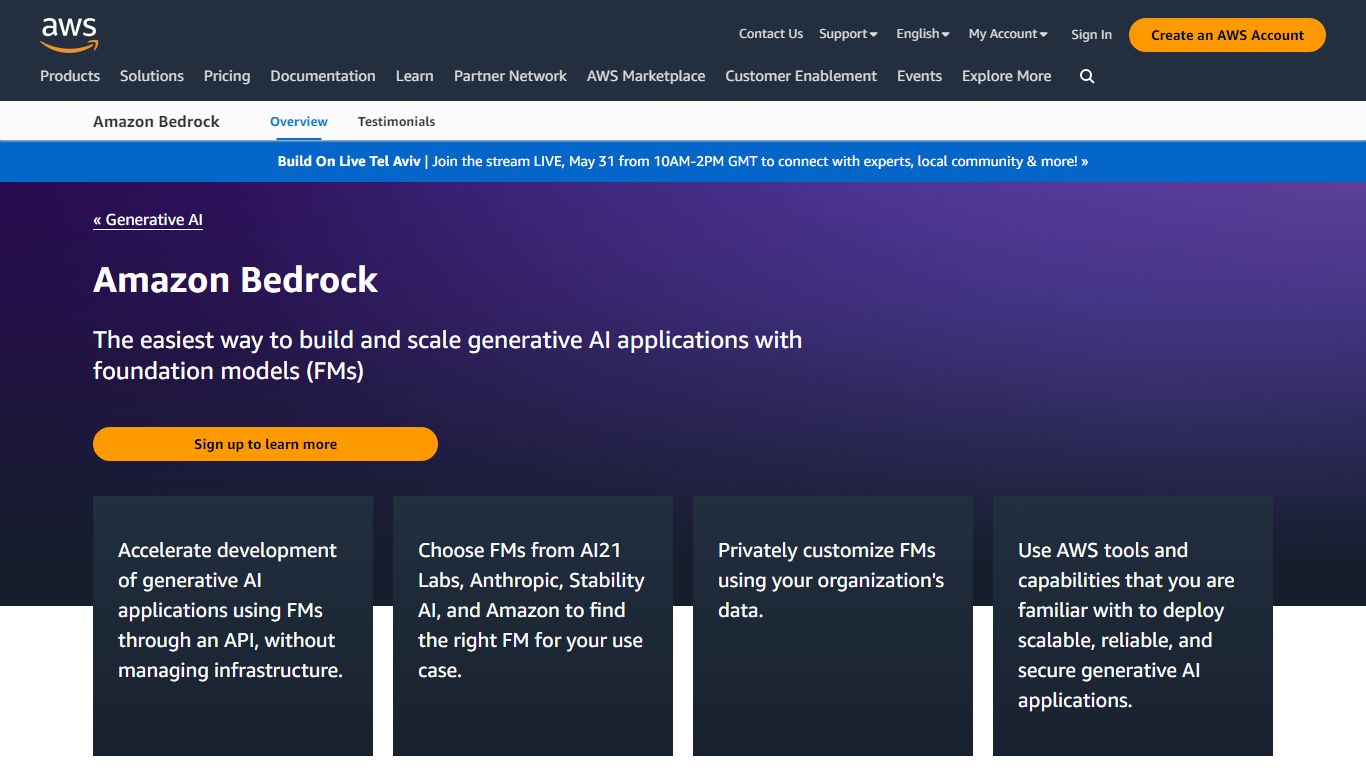Open the search magnifier

click(1086, 76)
